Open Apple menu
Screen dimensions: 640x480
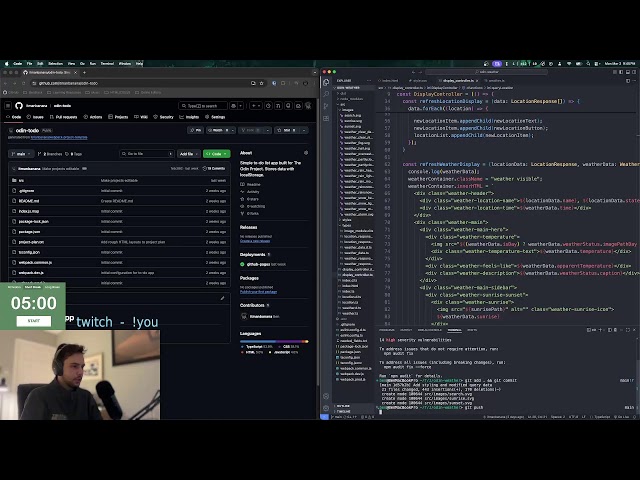[x=7, y=64]
